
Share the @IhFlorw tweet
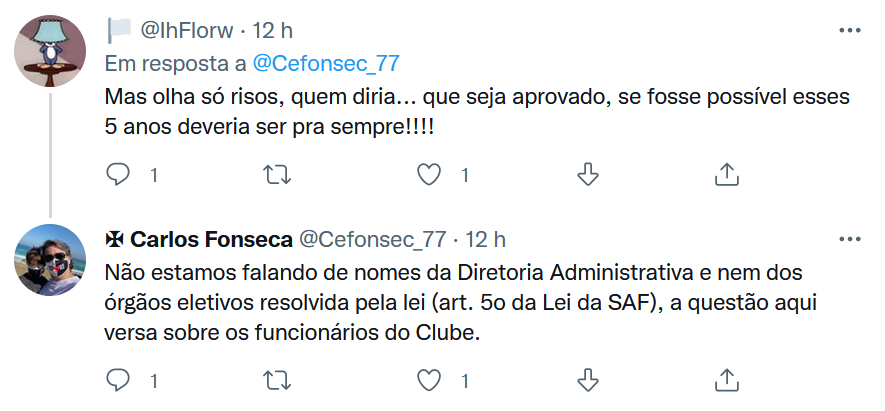coord(727,175)
